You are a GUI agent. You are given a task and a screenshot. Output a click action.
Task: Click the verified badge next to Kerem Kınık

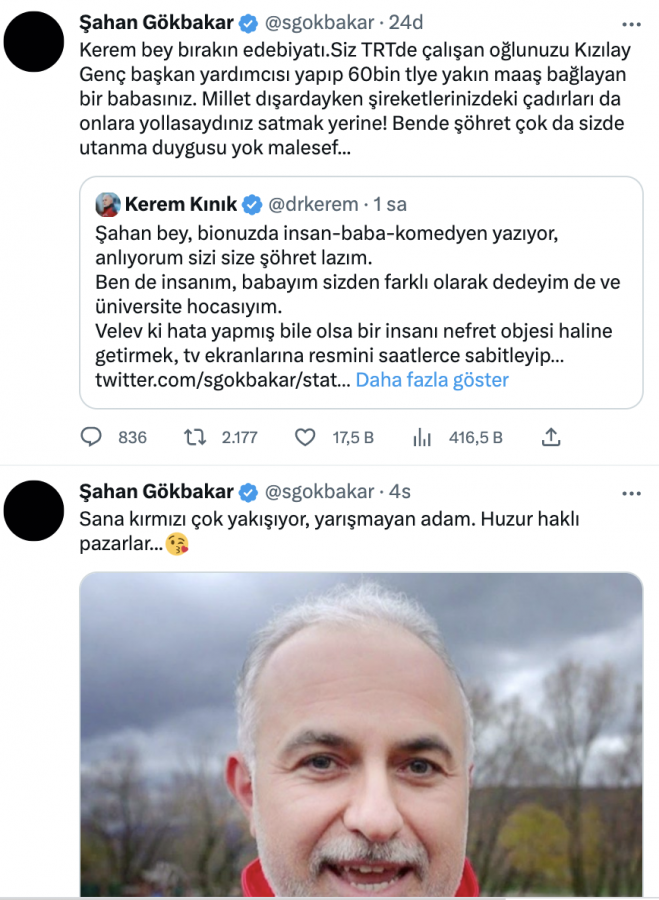[252, 204]
